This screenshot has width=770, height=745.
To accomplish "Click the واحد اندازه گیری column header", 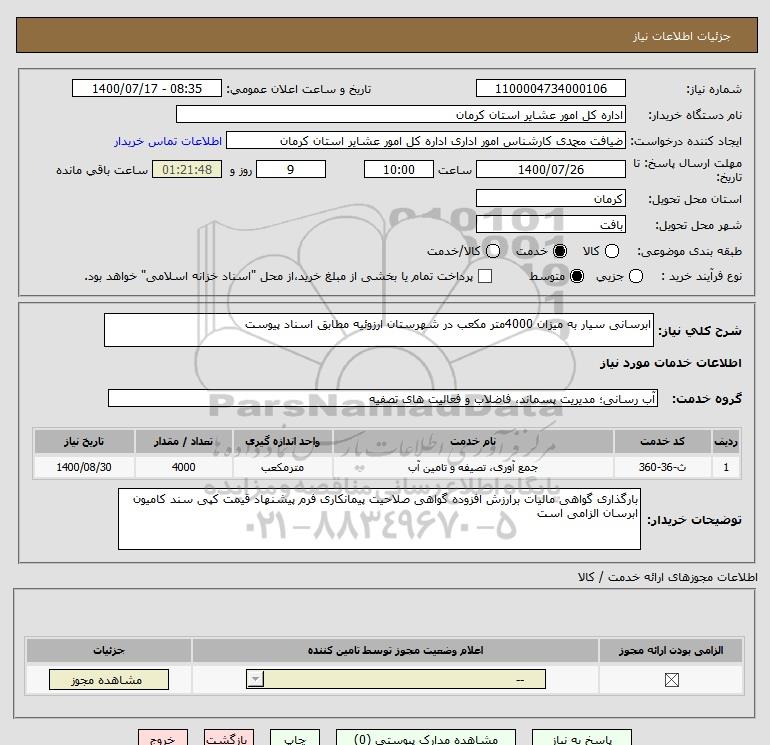I will point(282,441).
